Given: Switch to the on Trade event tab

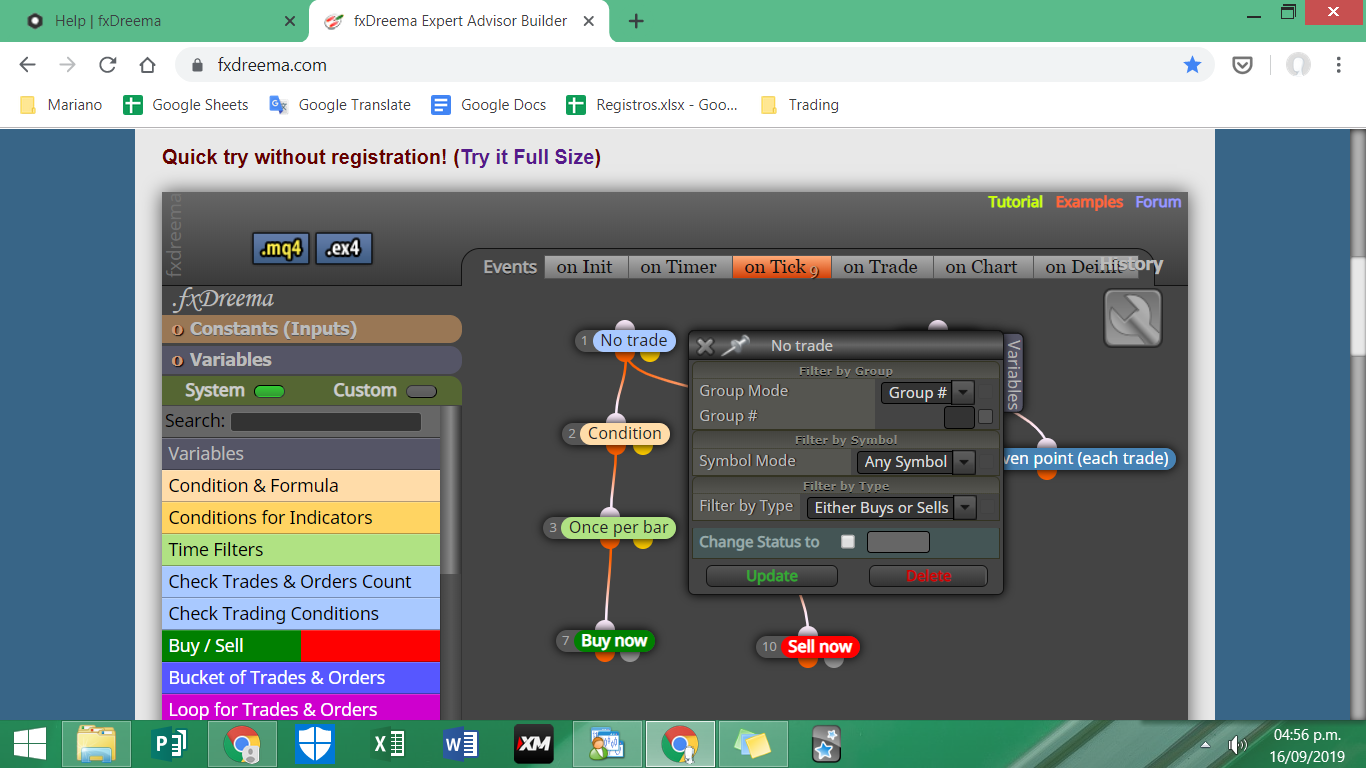Looking at the screenshot, I should pyautogui.click(x=880, y=267).
